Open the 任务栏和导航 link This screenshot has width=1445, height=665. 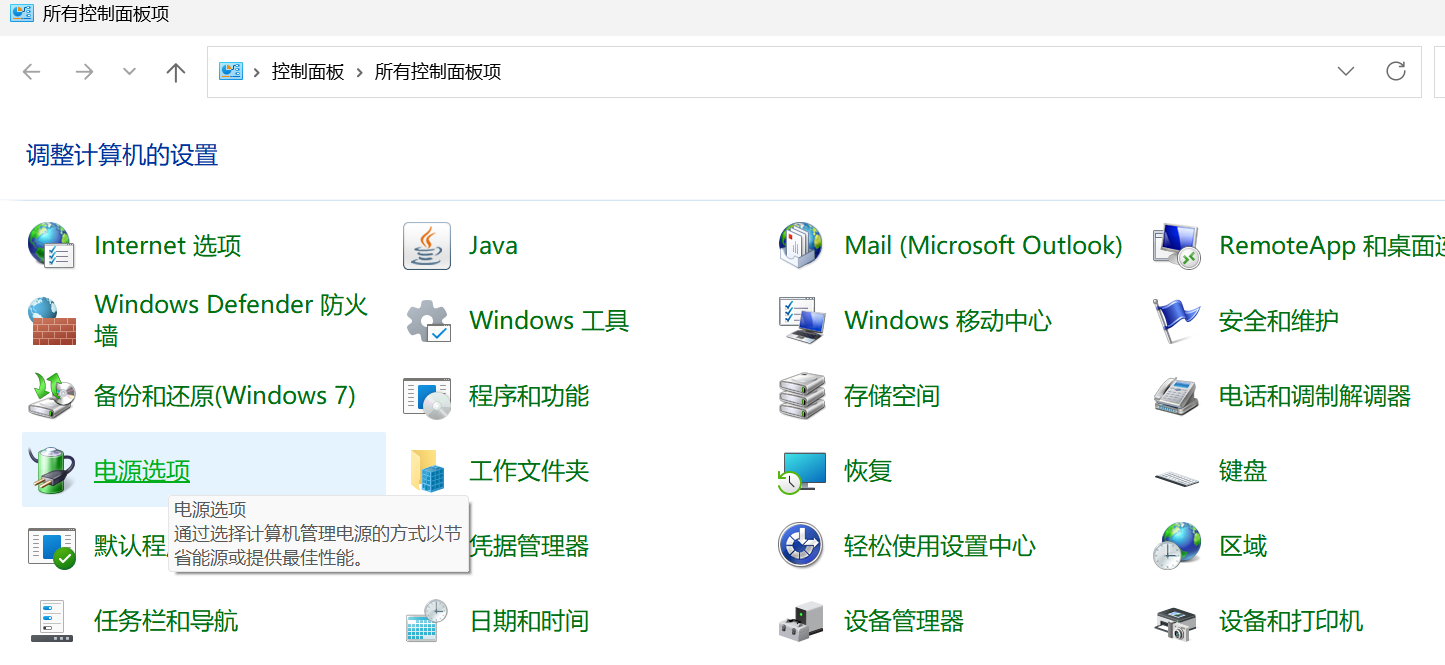point(166,621)
